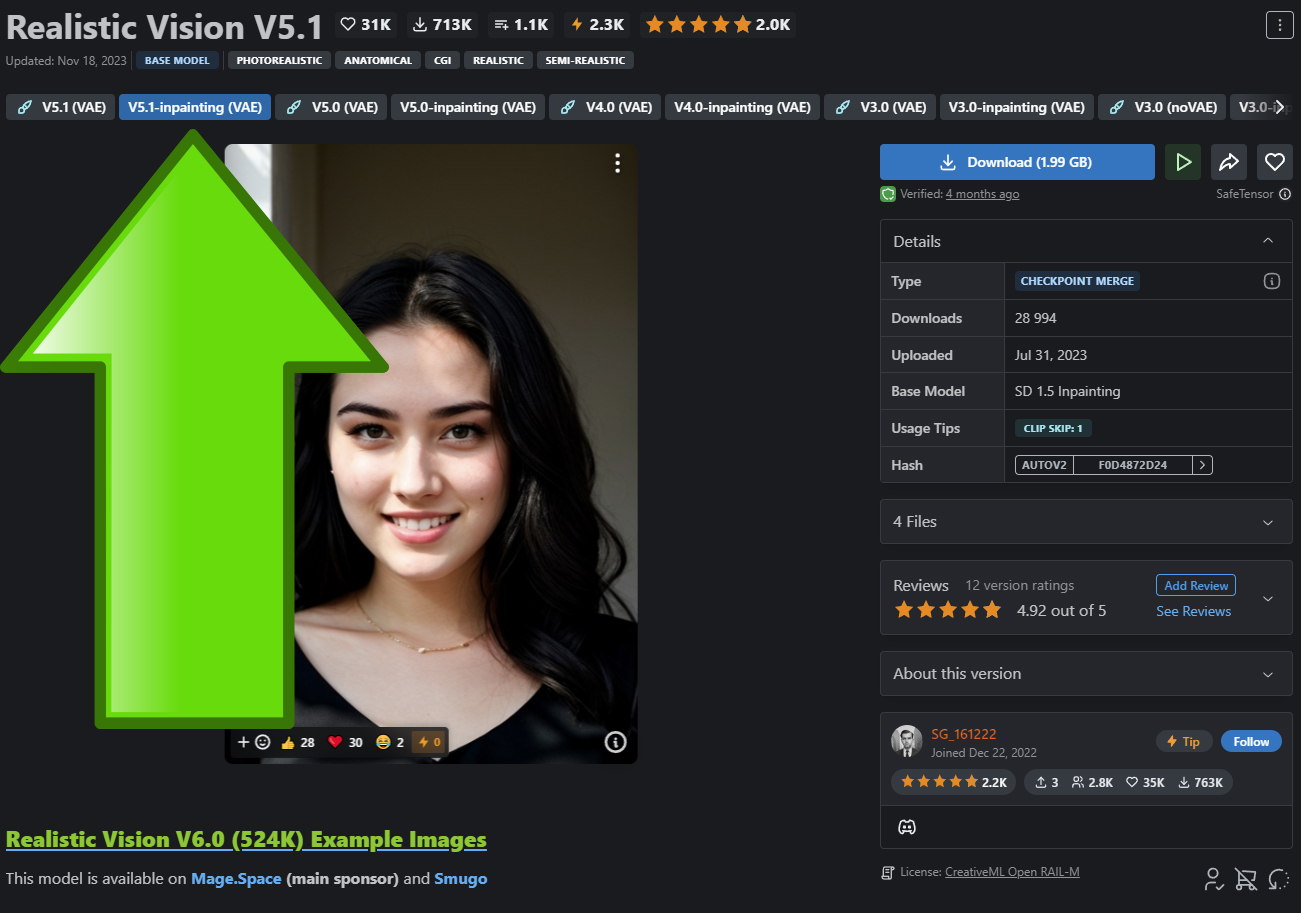
Task: Click the SafeTensor info icon
Action: pos(1285,194)
